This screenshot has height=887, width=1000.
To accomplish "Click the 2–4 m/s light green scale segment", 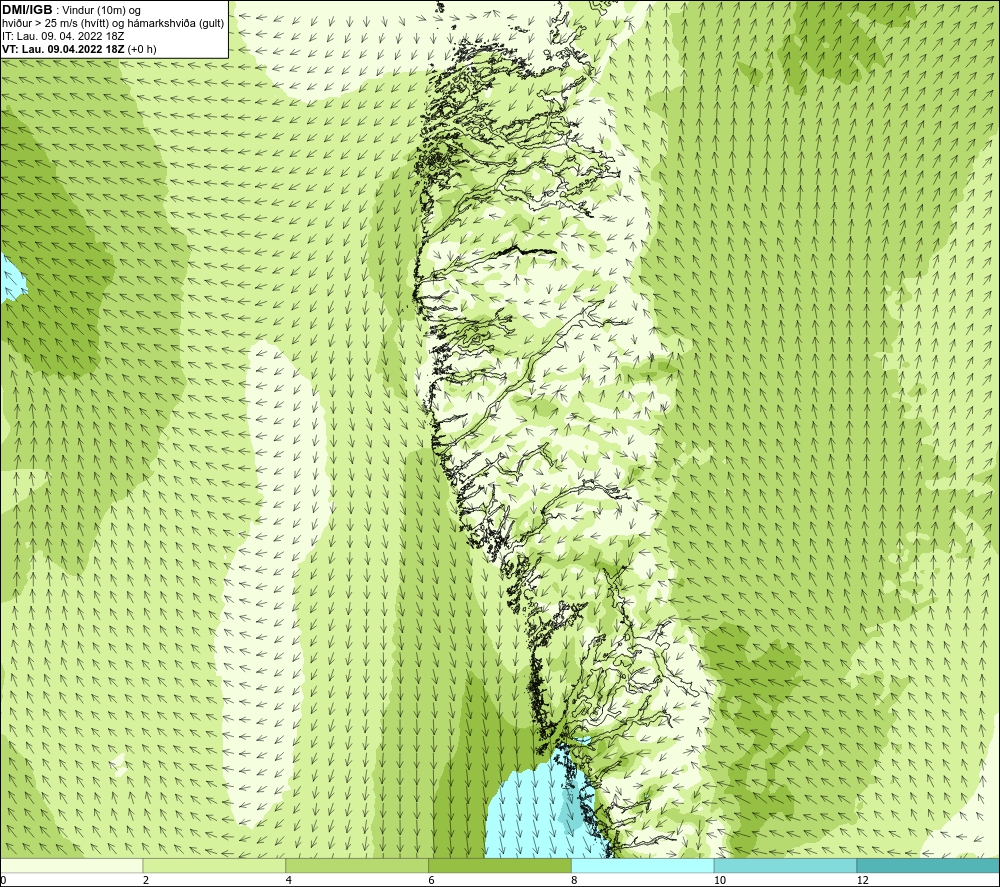I will pos(214,865).
